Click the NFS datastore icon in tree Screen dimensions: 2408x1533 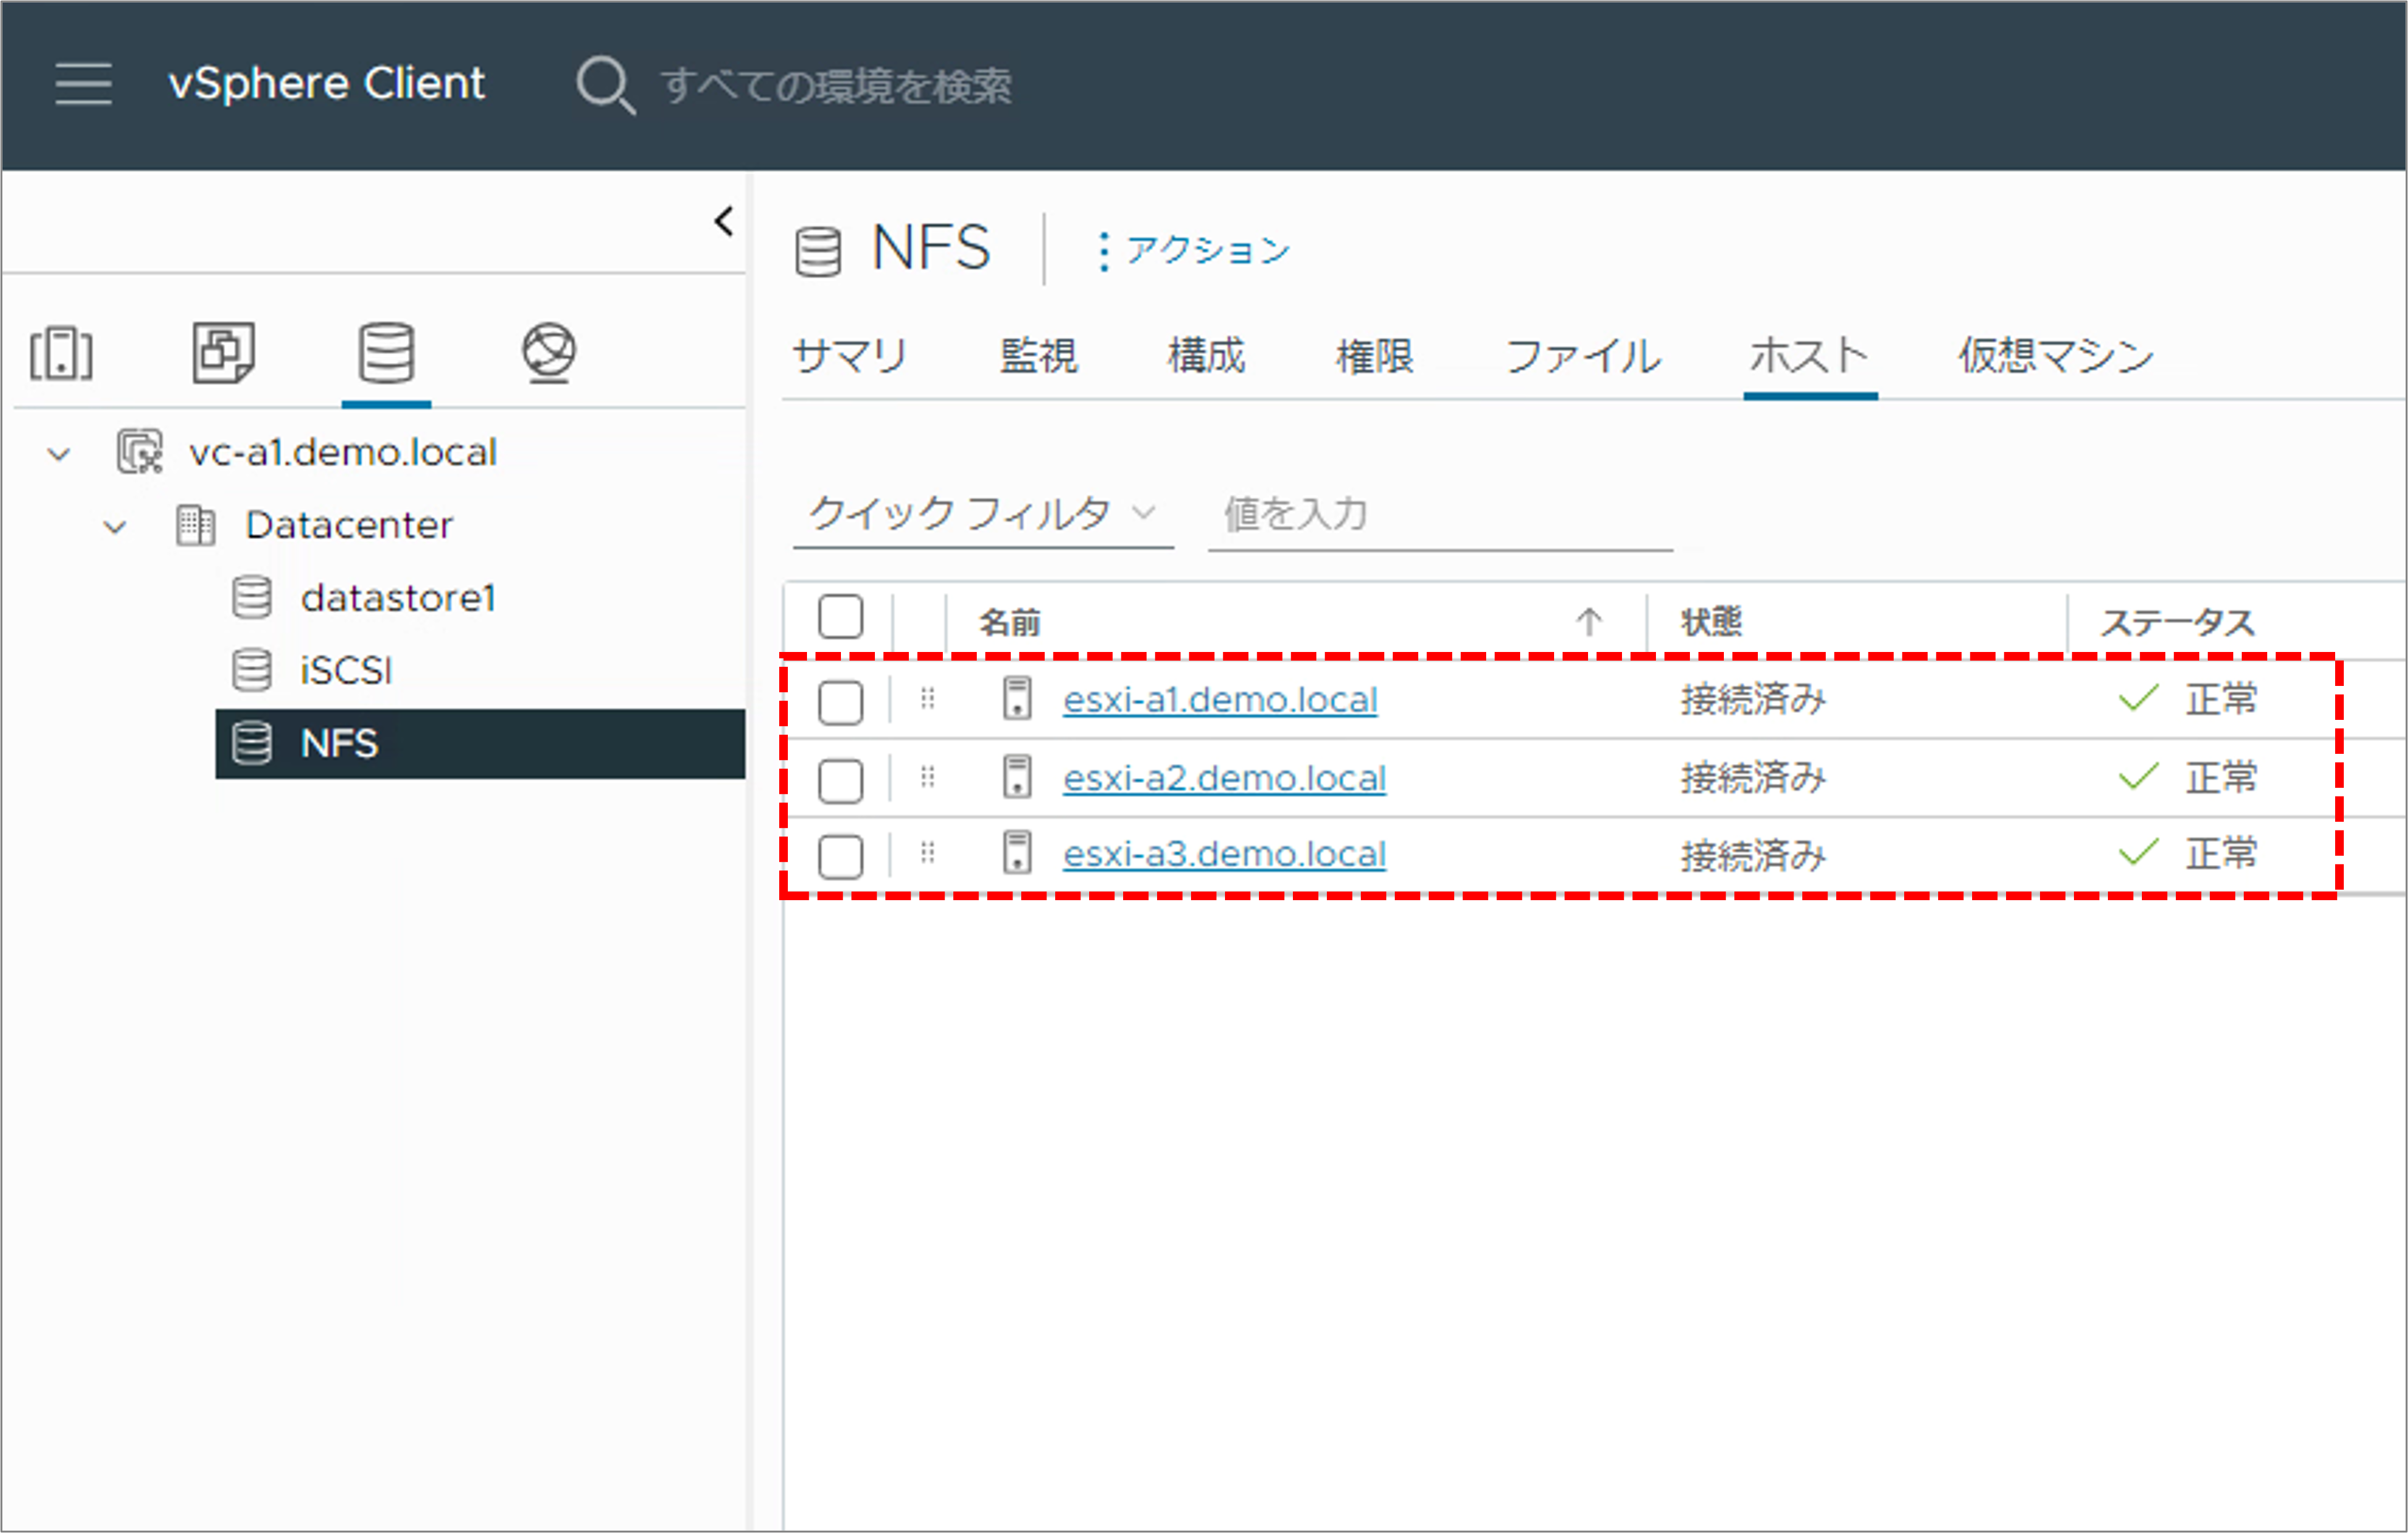click(251, 743)
